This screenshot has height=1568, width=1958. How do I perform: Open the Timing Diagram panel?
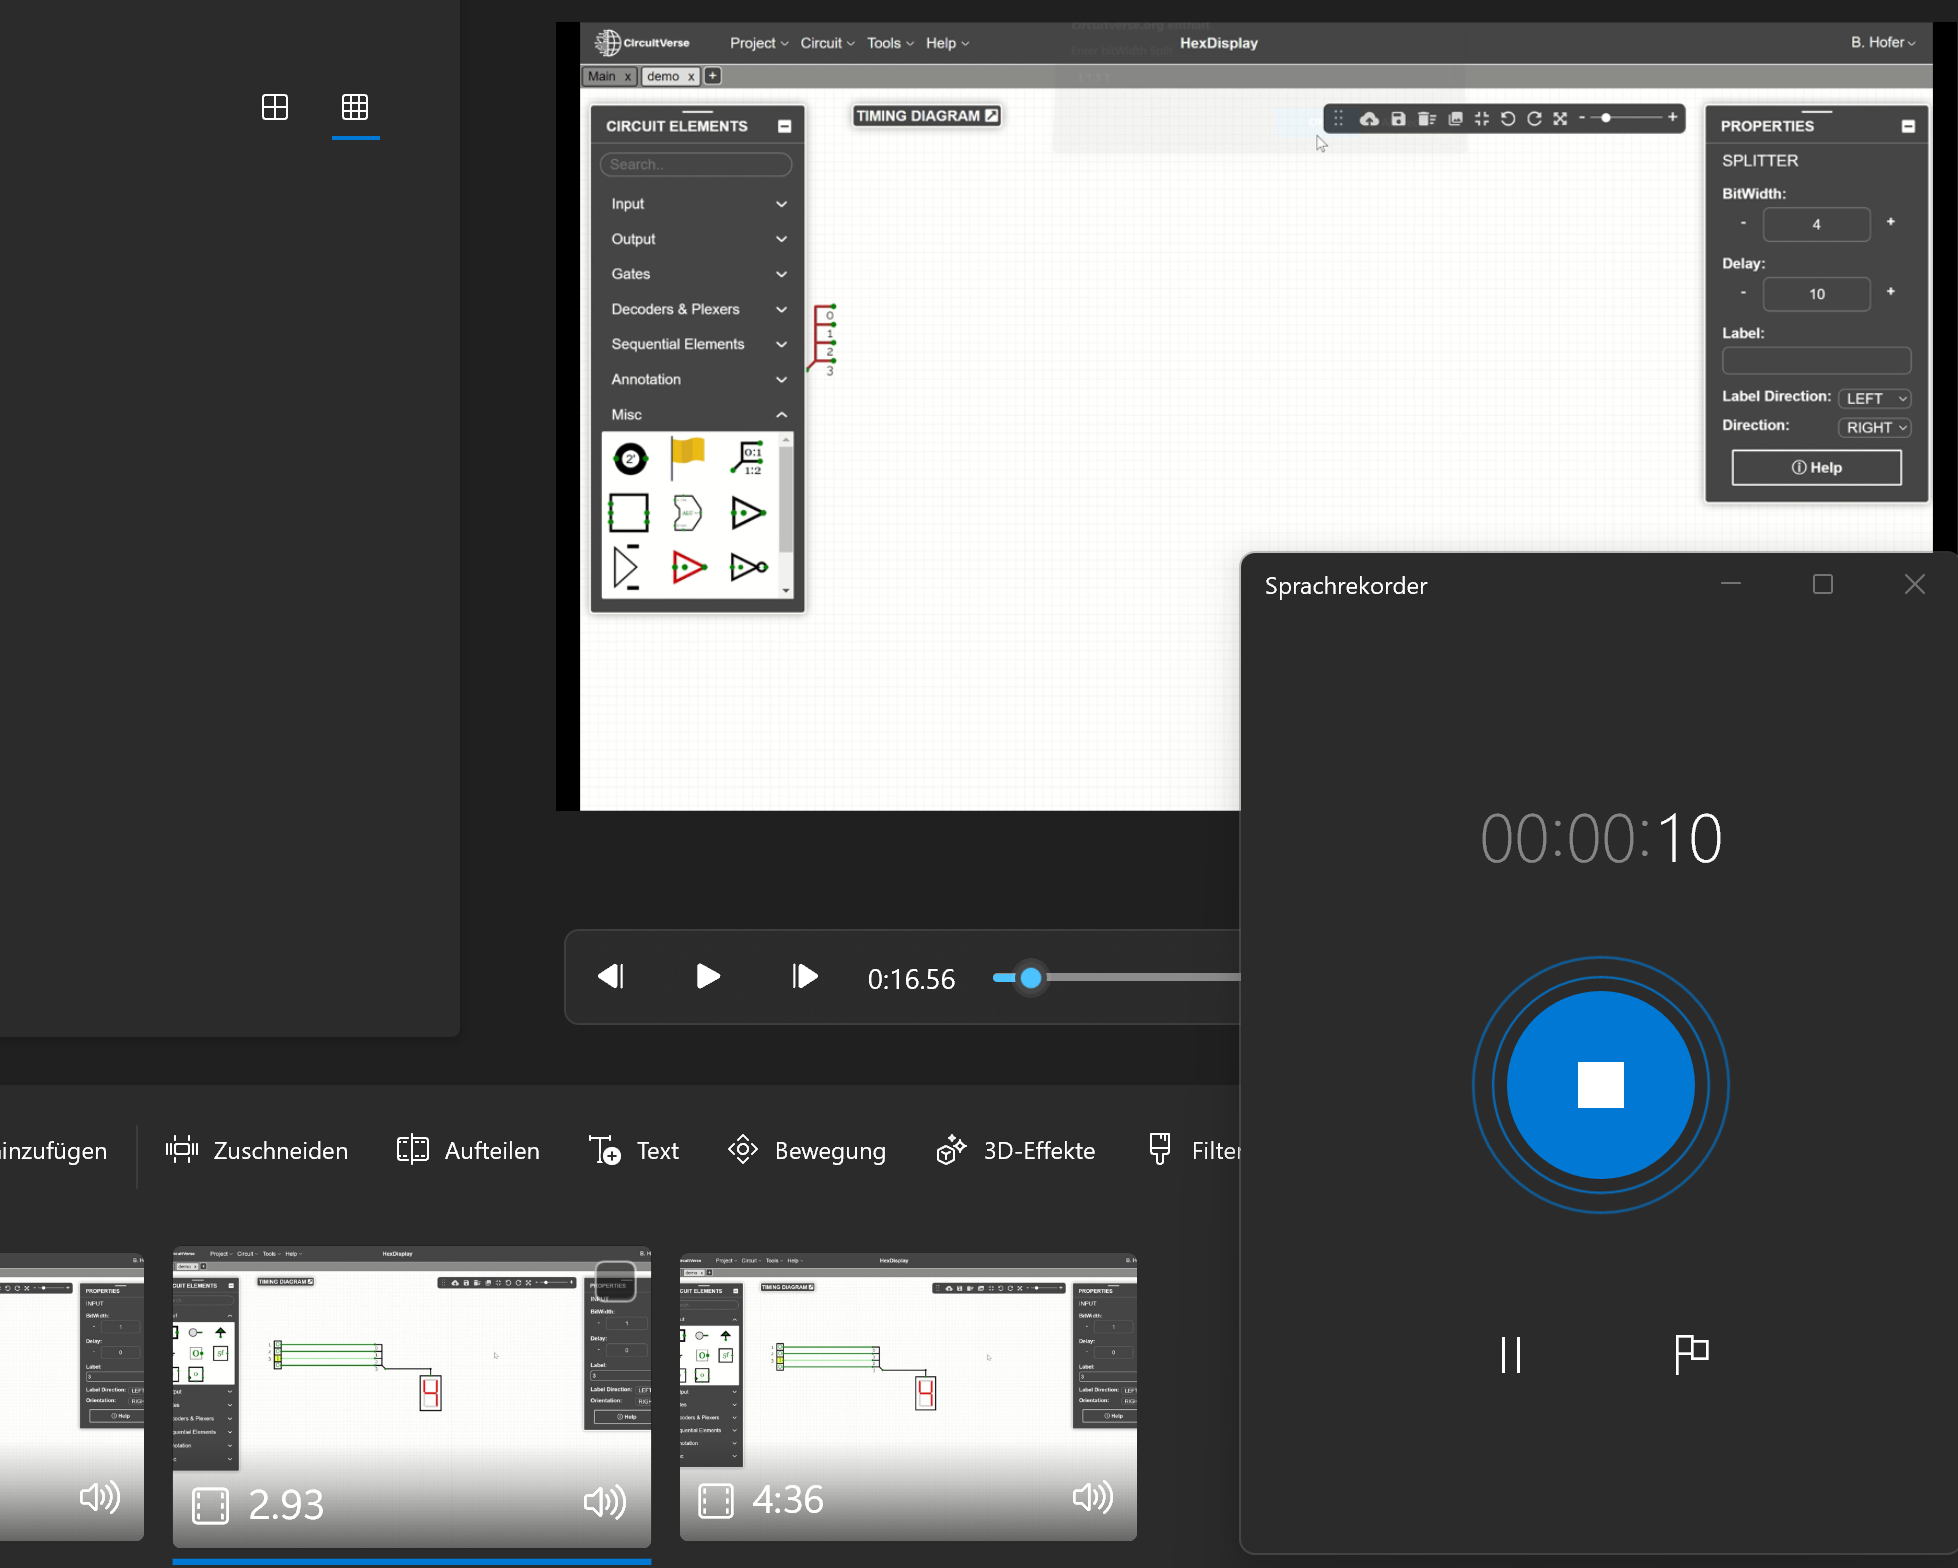(x=927, y=116)
